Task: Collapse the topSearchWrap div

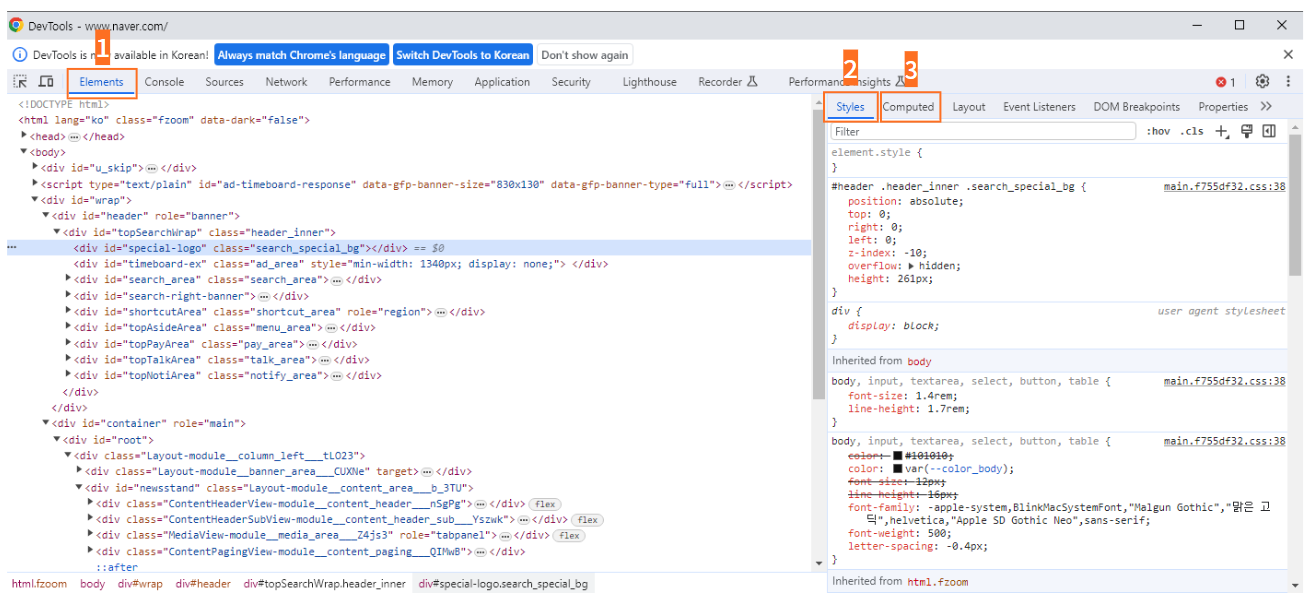Action: coord(57,232)
